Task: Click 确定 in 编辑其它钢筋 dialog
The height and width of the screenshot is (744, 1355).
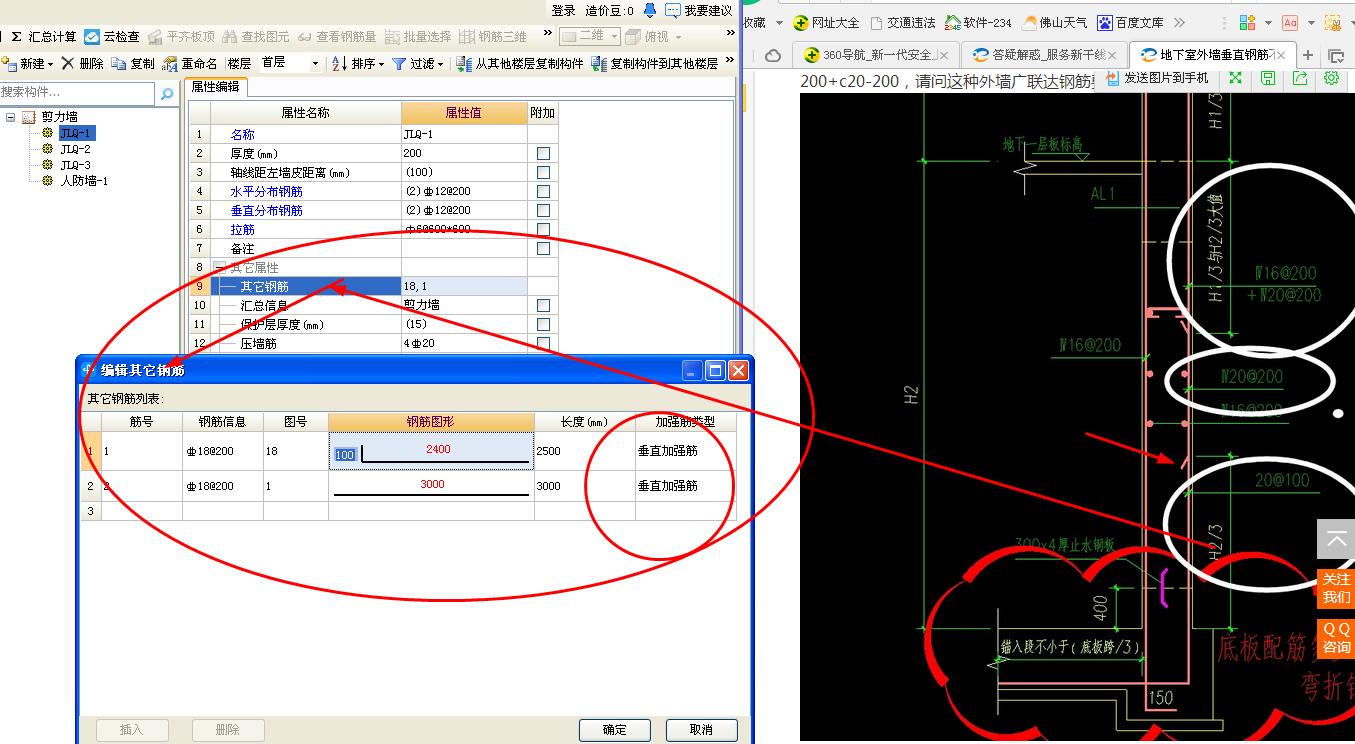Action: [615, 730]
